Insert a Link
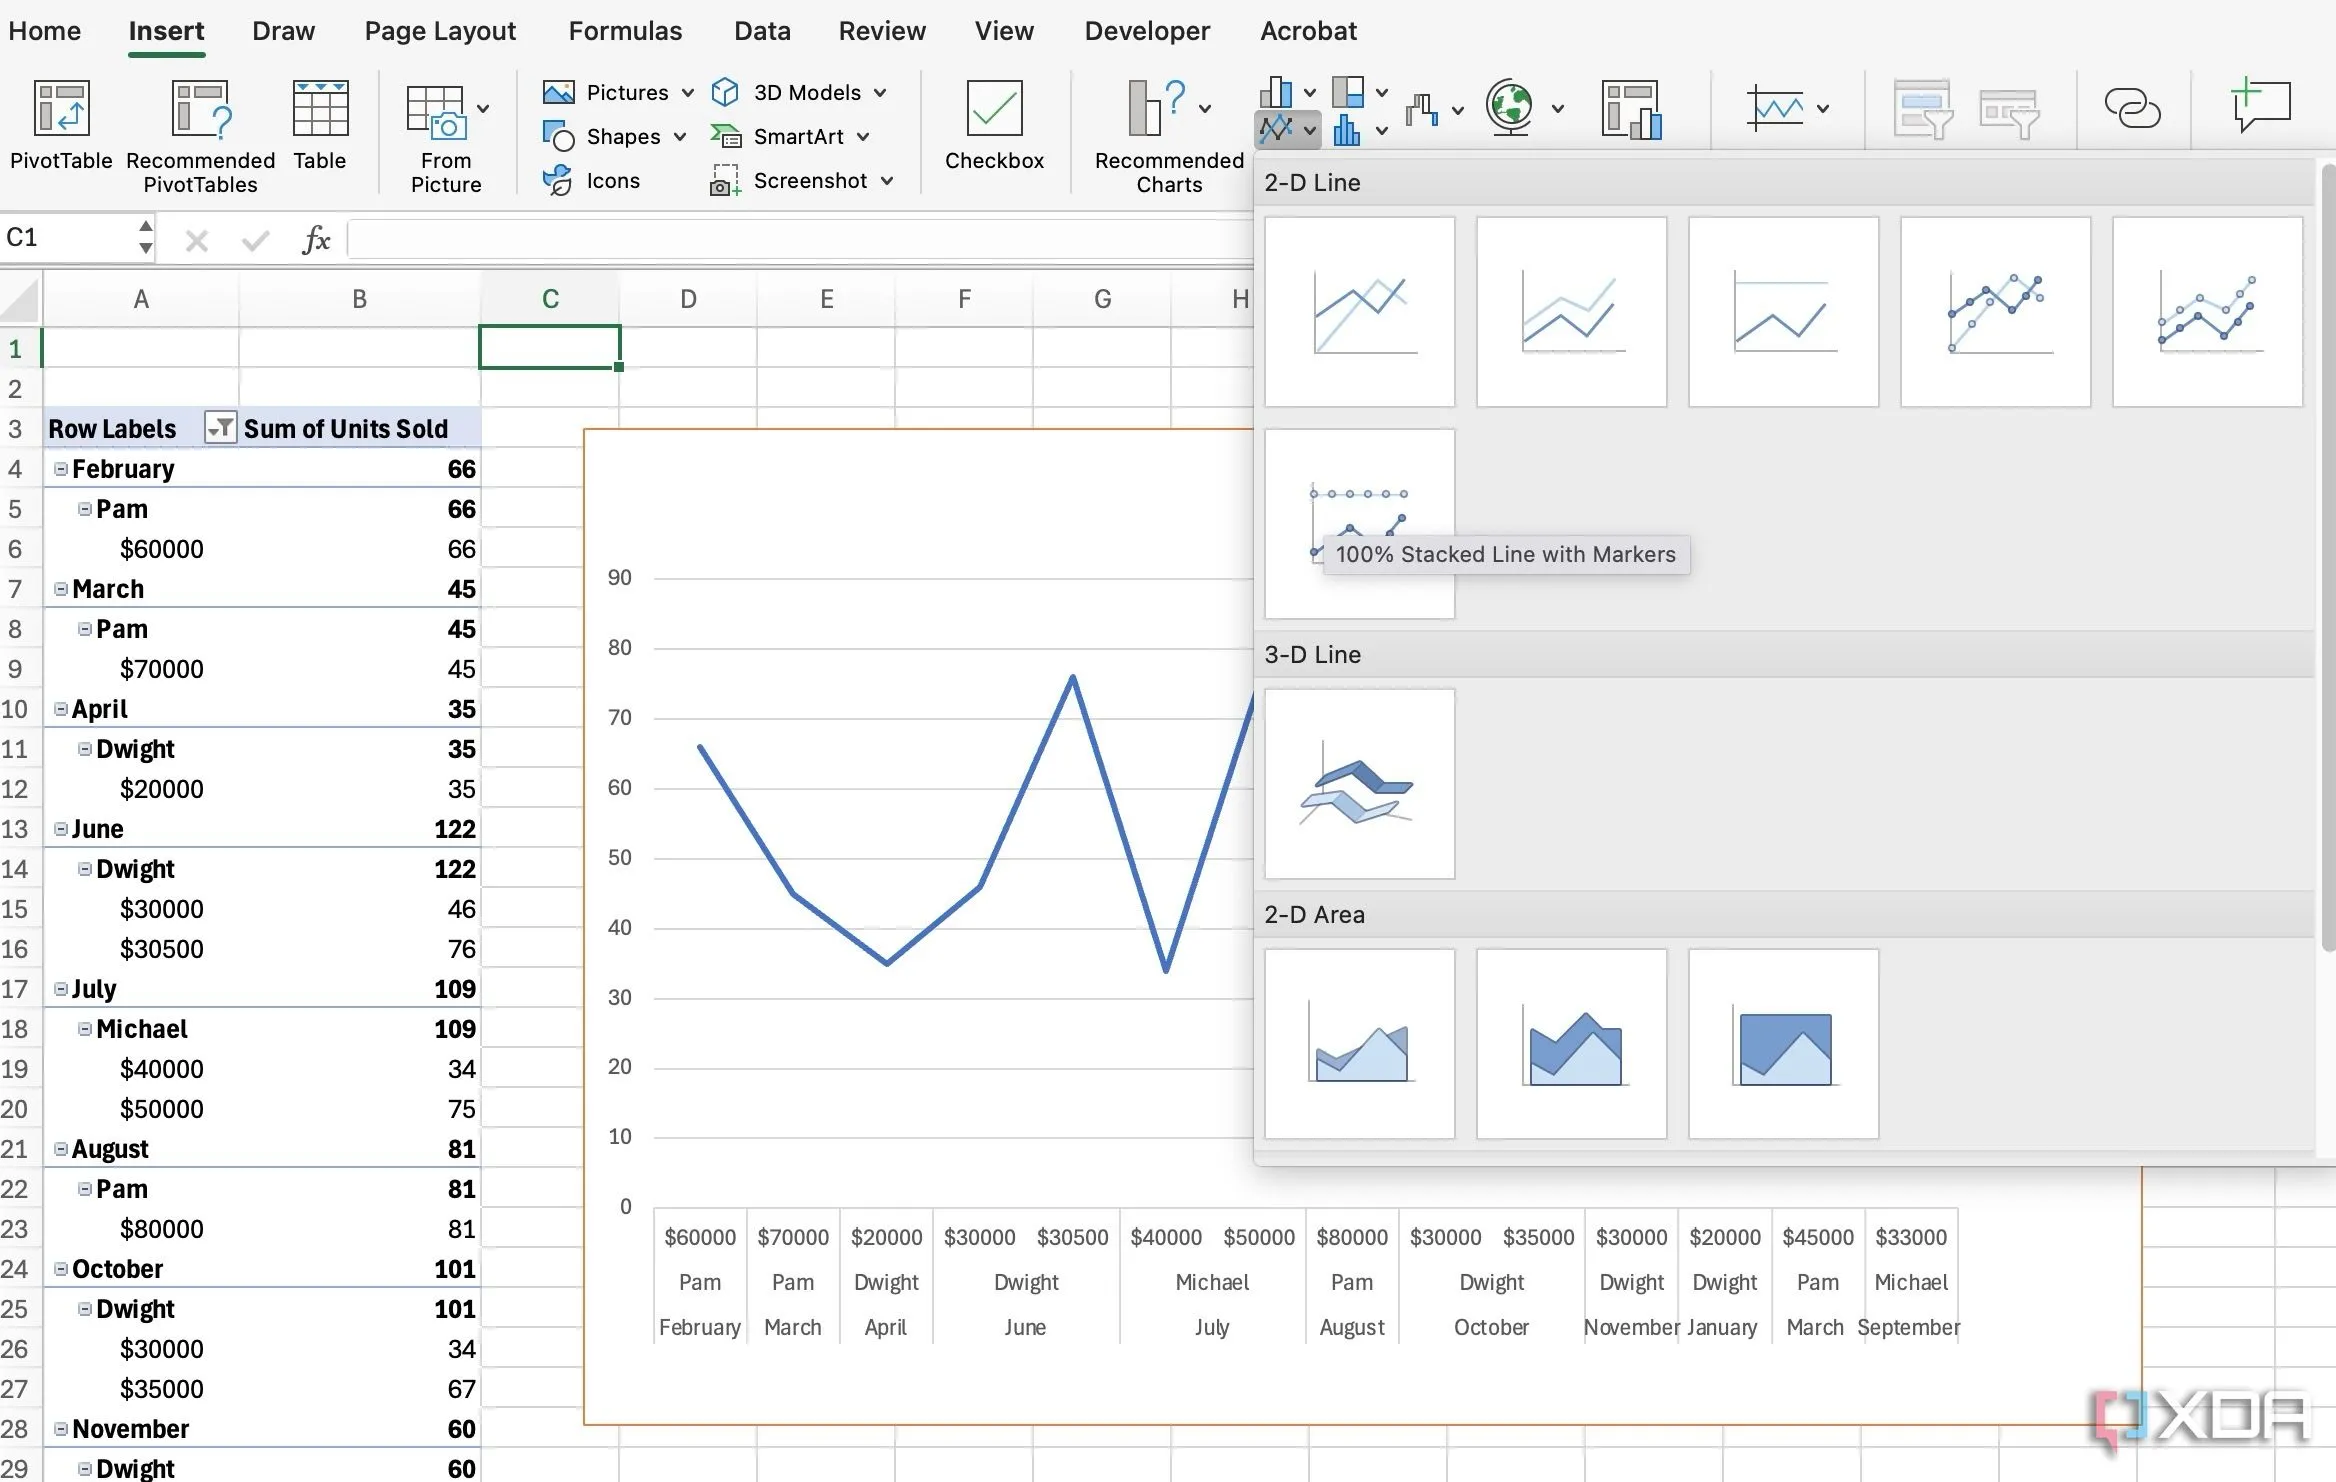The height and width of the screenshot is (1482, 2336). click(x=2132, y=108)
